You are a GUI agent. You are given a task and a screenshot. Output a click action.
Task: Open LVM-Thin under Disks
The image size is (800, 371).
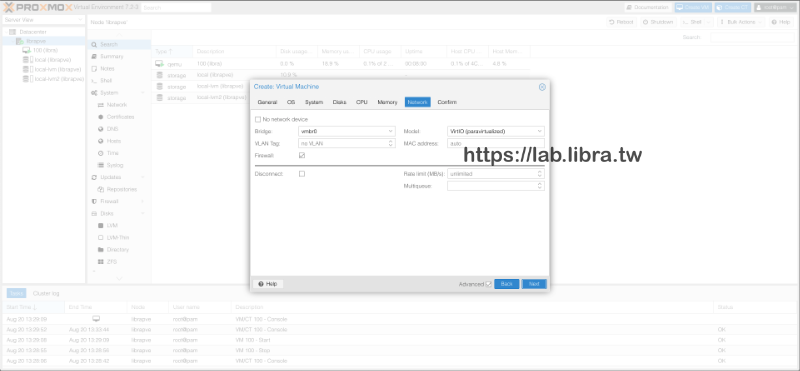pos(119,238)
